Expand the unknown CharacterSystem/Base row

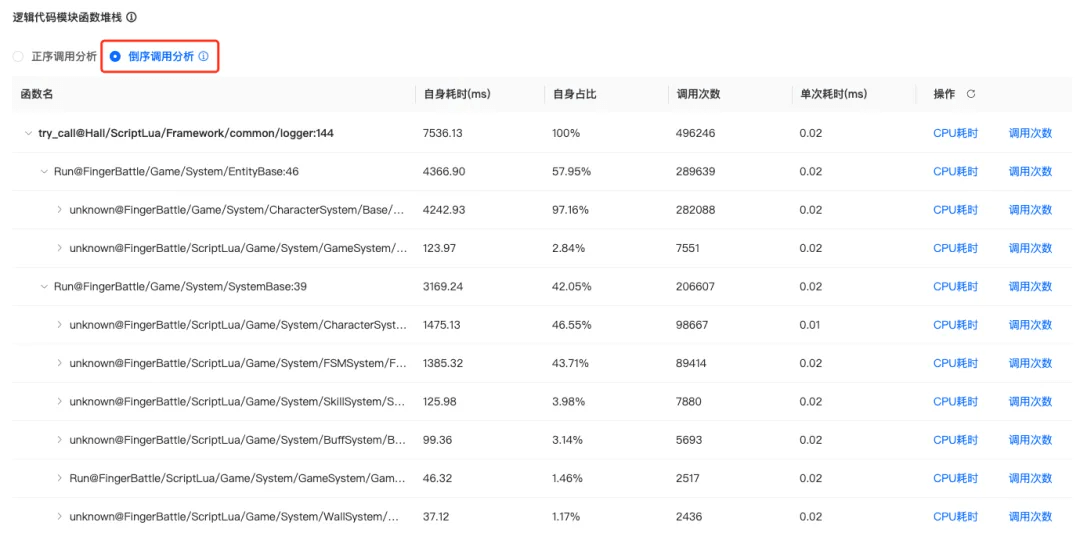(x=60, y=210)
